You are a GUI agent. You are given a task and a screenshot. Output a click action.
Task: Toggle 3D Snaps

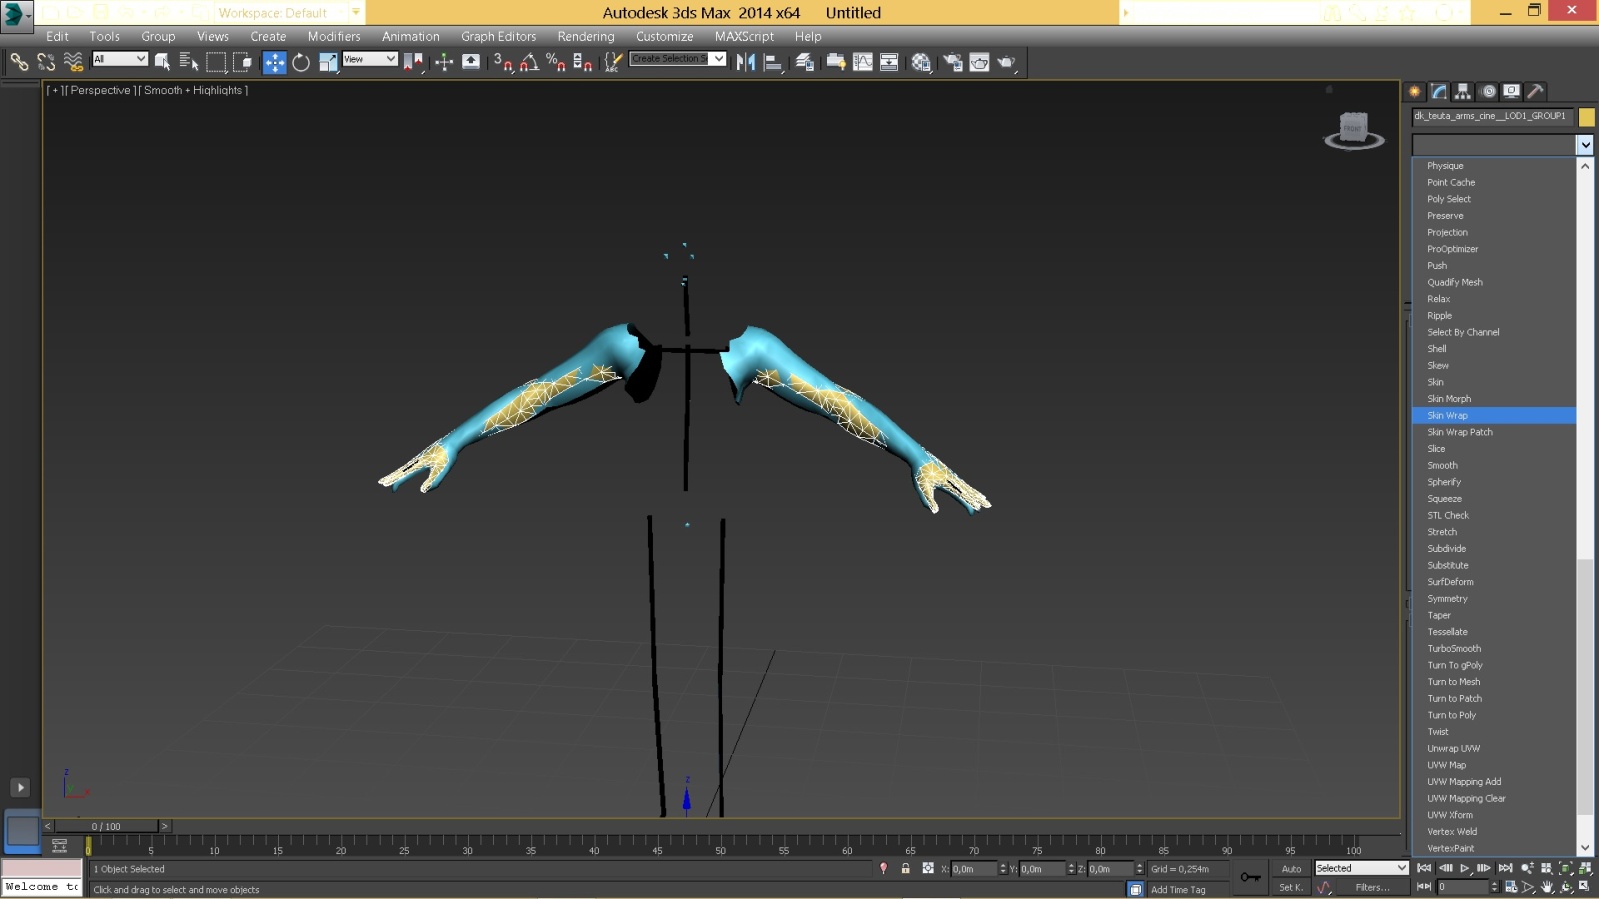click(x=503, y=62)
